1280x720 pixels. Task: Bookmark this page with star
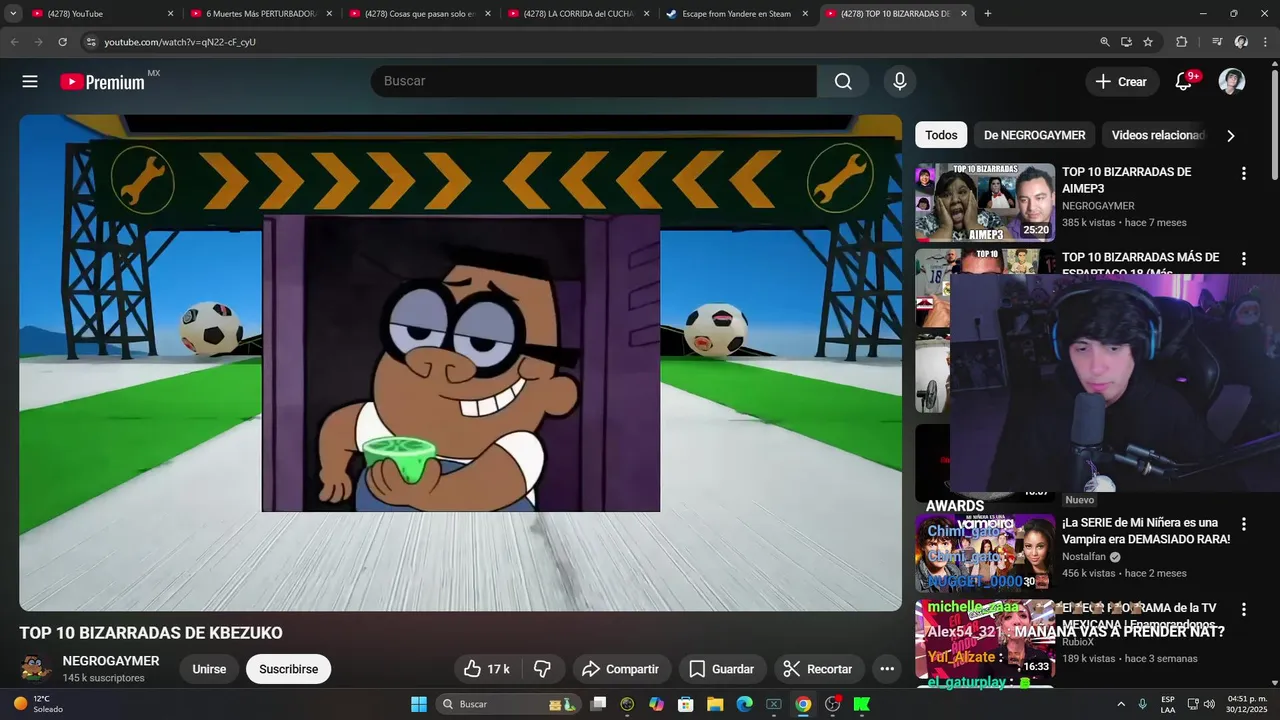coord(1148,42)
